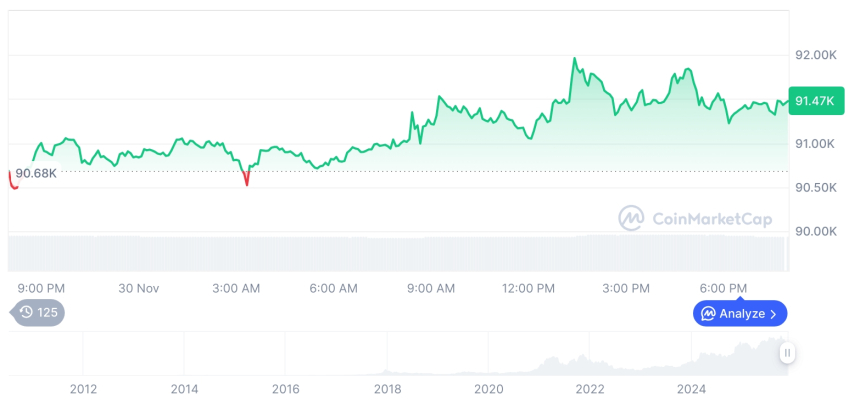Open the Analyze button
Screen dimensions: 860x401
tap(740, 314)
